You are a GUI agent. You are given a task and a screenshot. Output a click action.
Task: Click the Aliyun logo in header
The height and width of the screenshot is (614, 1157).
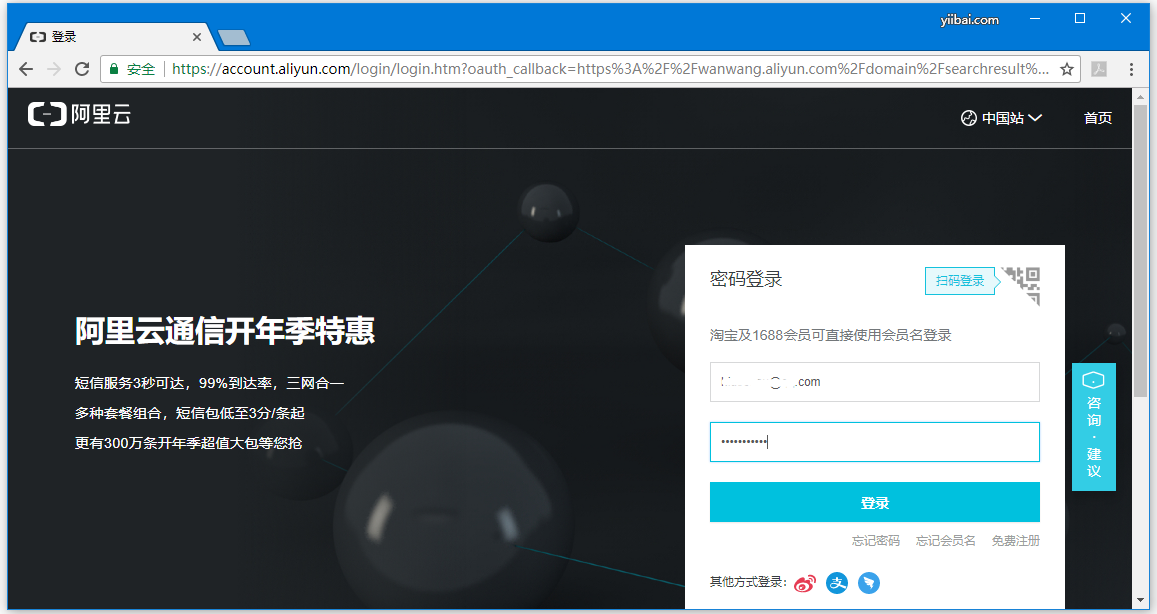click(80, 115)
